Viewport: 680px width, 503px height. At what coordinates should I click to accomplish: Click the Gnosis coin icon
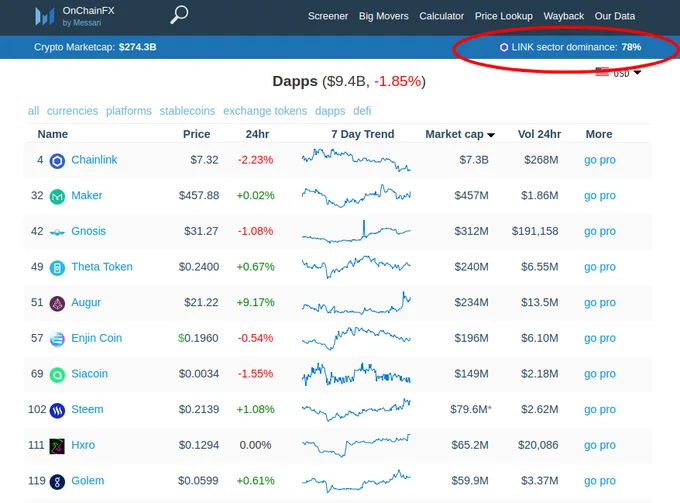point(57,232)
